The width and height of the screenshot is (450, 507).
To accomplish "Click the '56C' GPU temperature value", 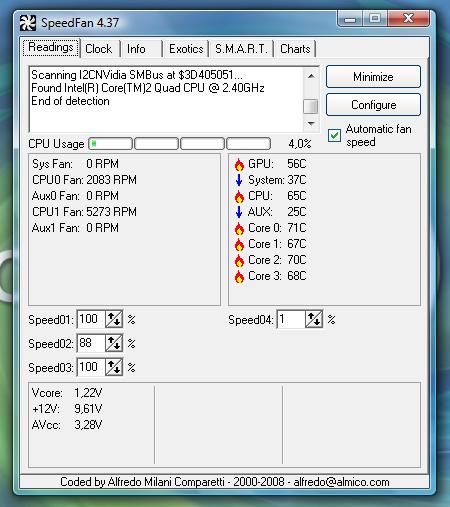I will click(297, 164).
